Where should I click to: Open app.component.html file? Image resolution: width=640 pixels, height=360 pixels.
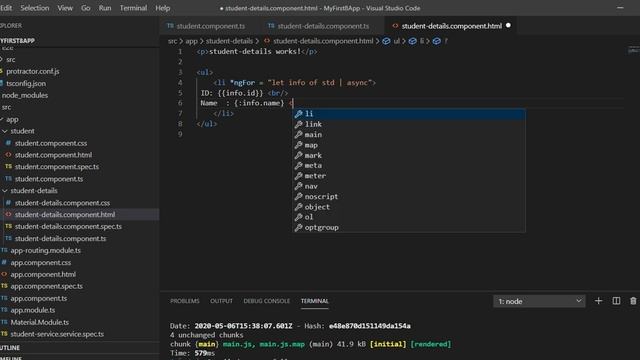43,274
